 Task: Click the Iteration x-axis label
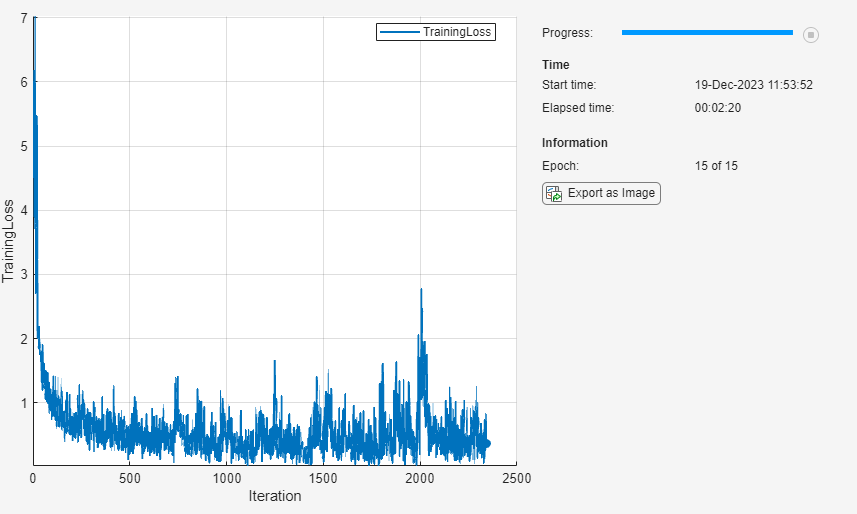(275, 496)
